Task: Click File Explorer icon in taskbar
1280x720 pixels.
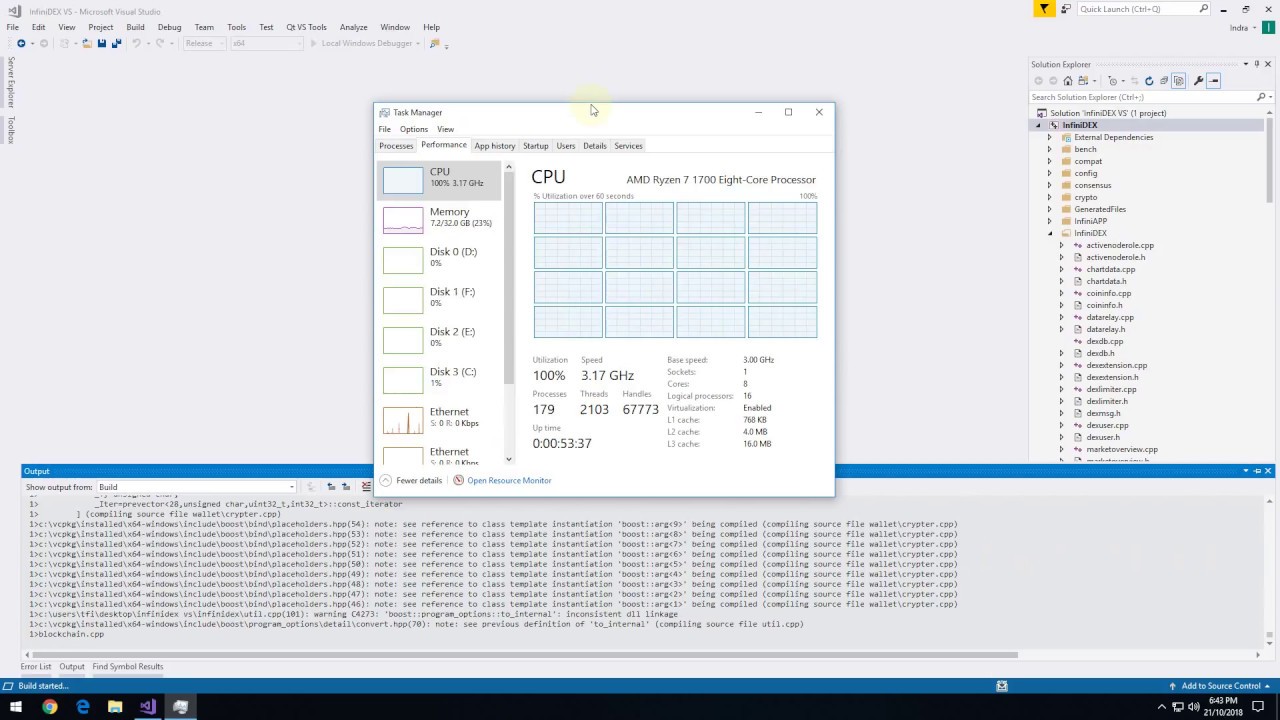Action: click(x=115, y=707)
